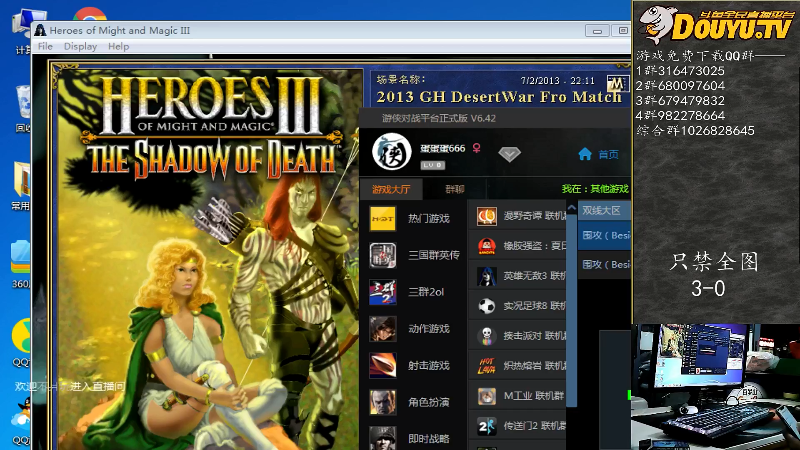Click the webcam video thumbnail
The image size is (800, 450).
(x=715, y=387)
